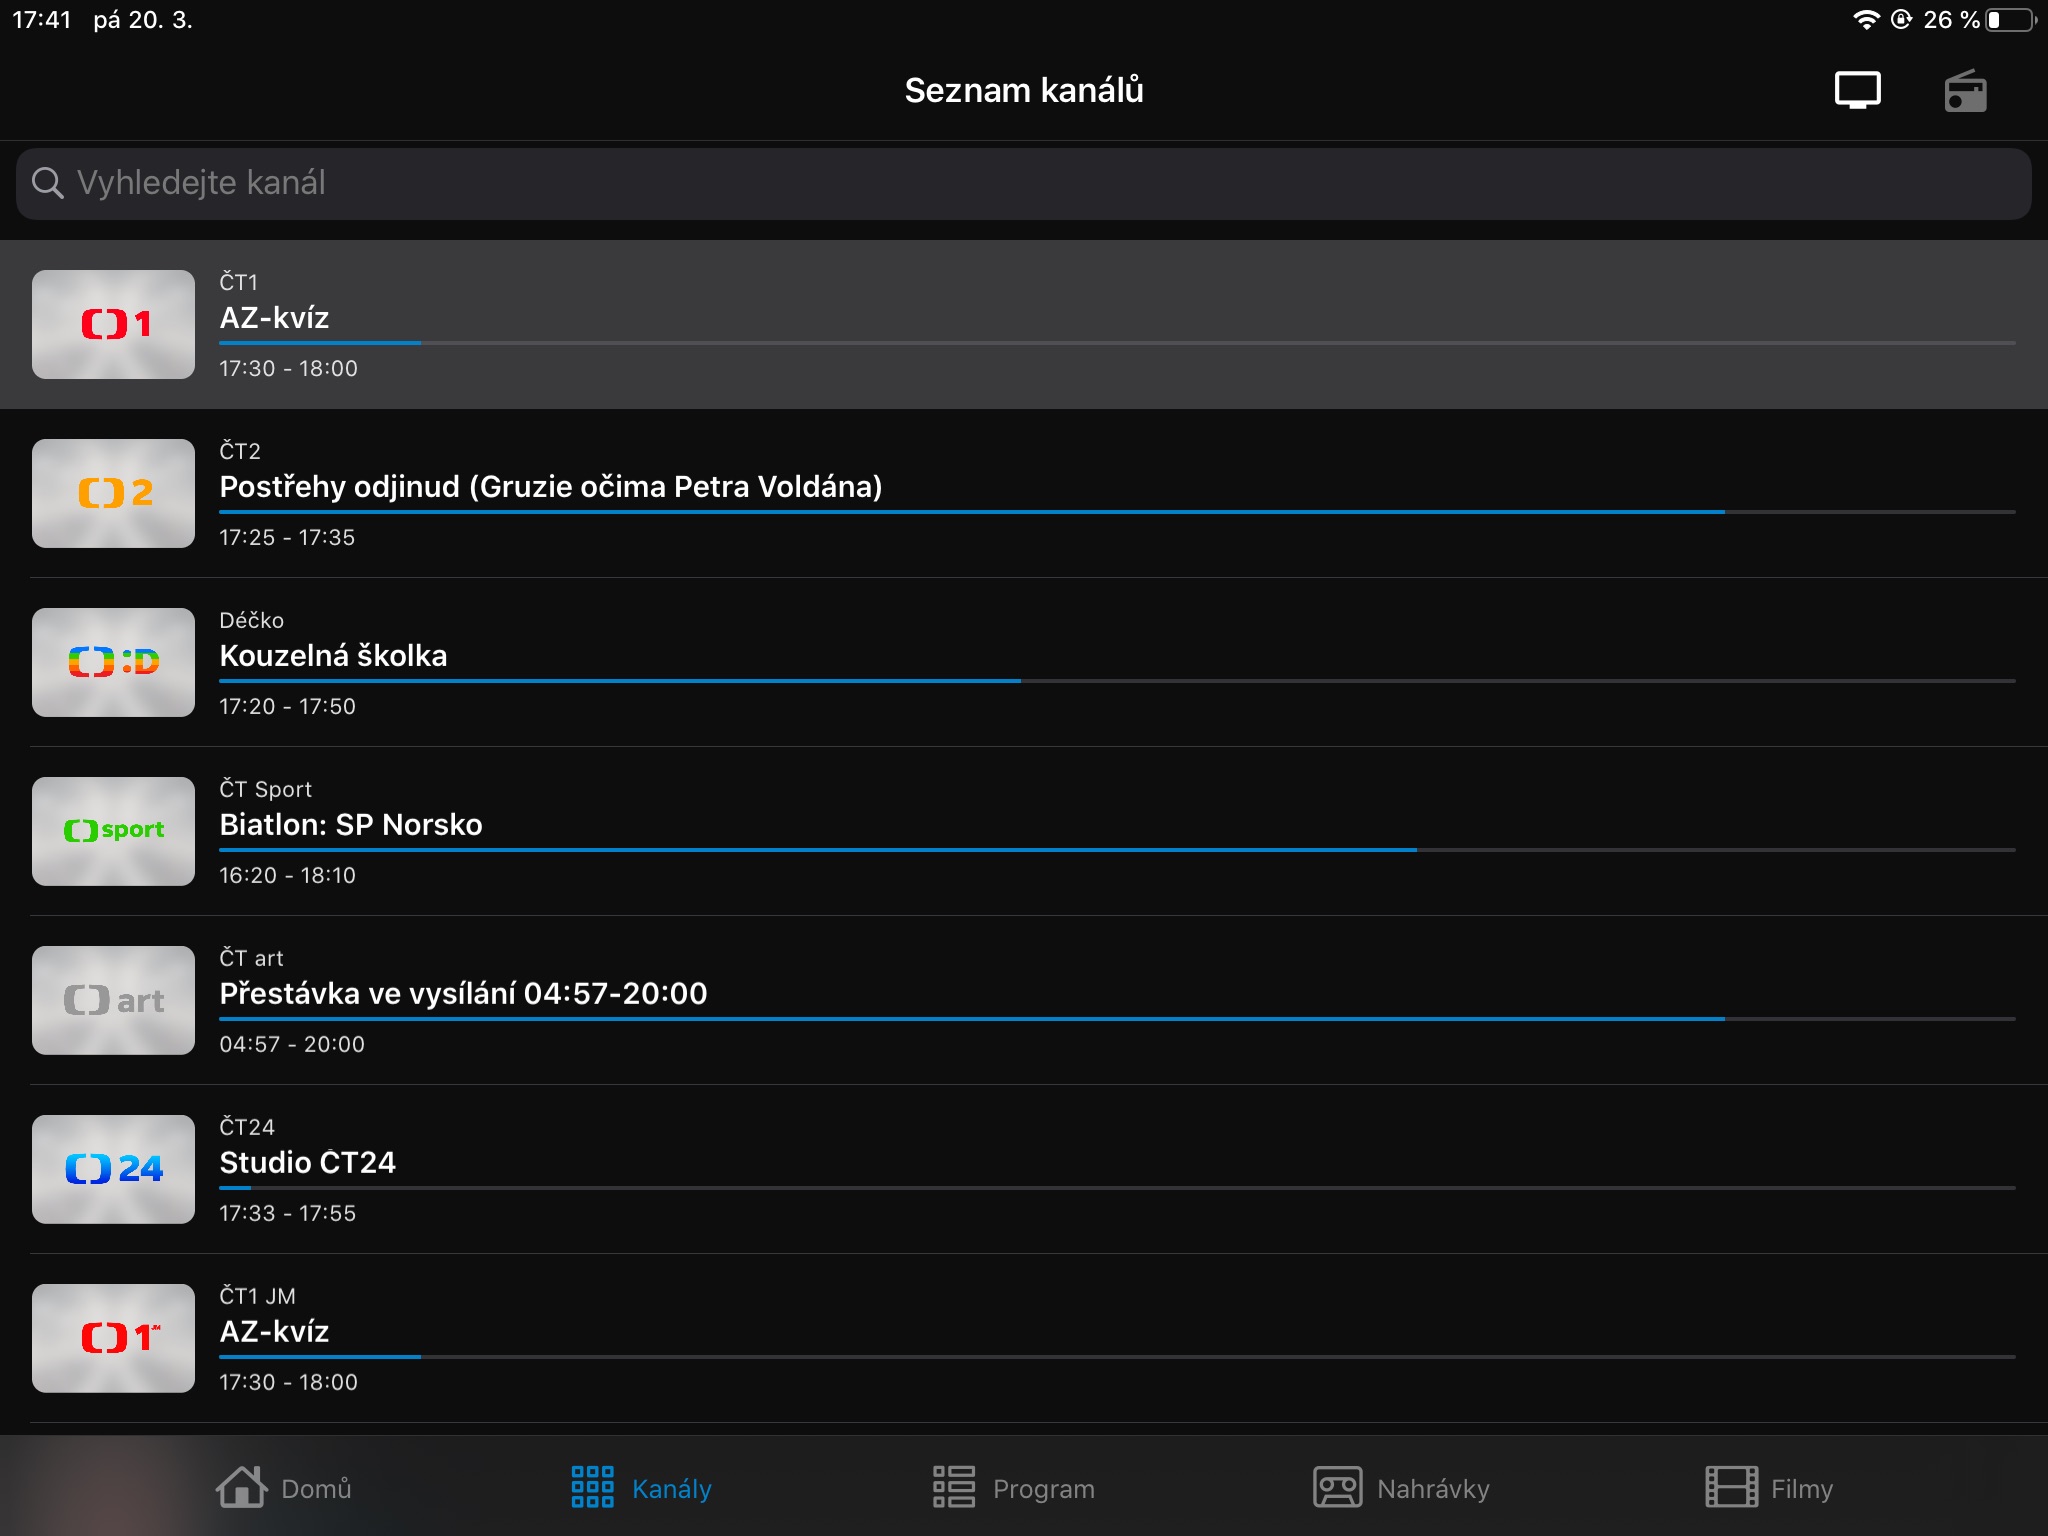
Task: Tap the search magnifier icon
Action: tap(47, 182)
